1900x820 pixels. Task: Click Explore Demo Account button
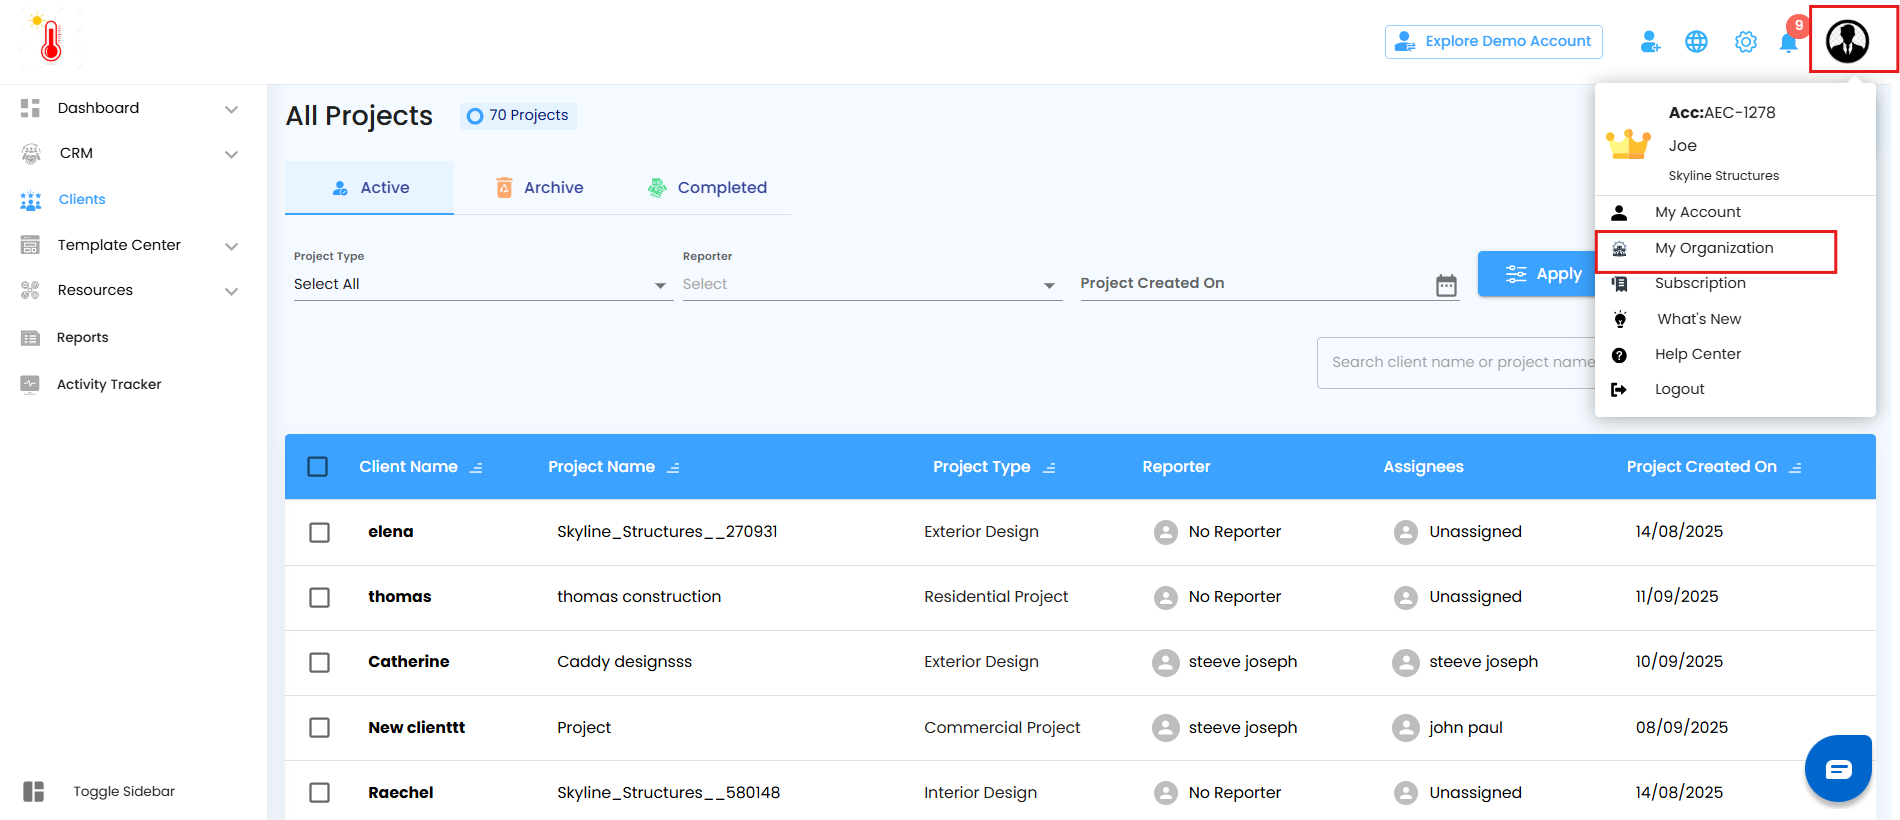click(1493, 41)
